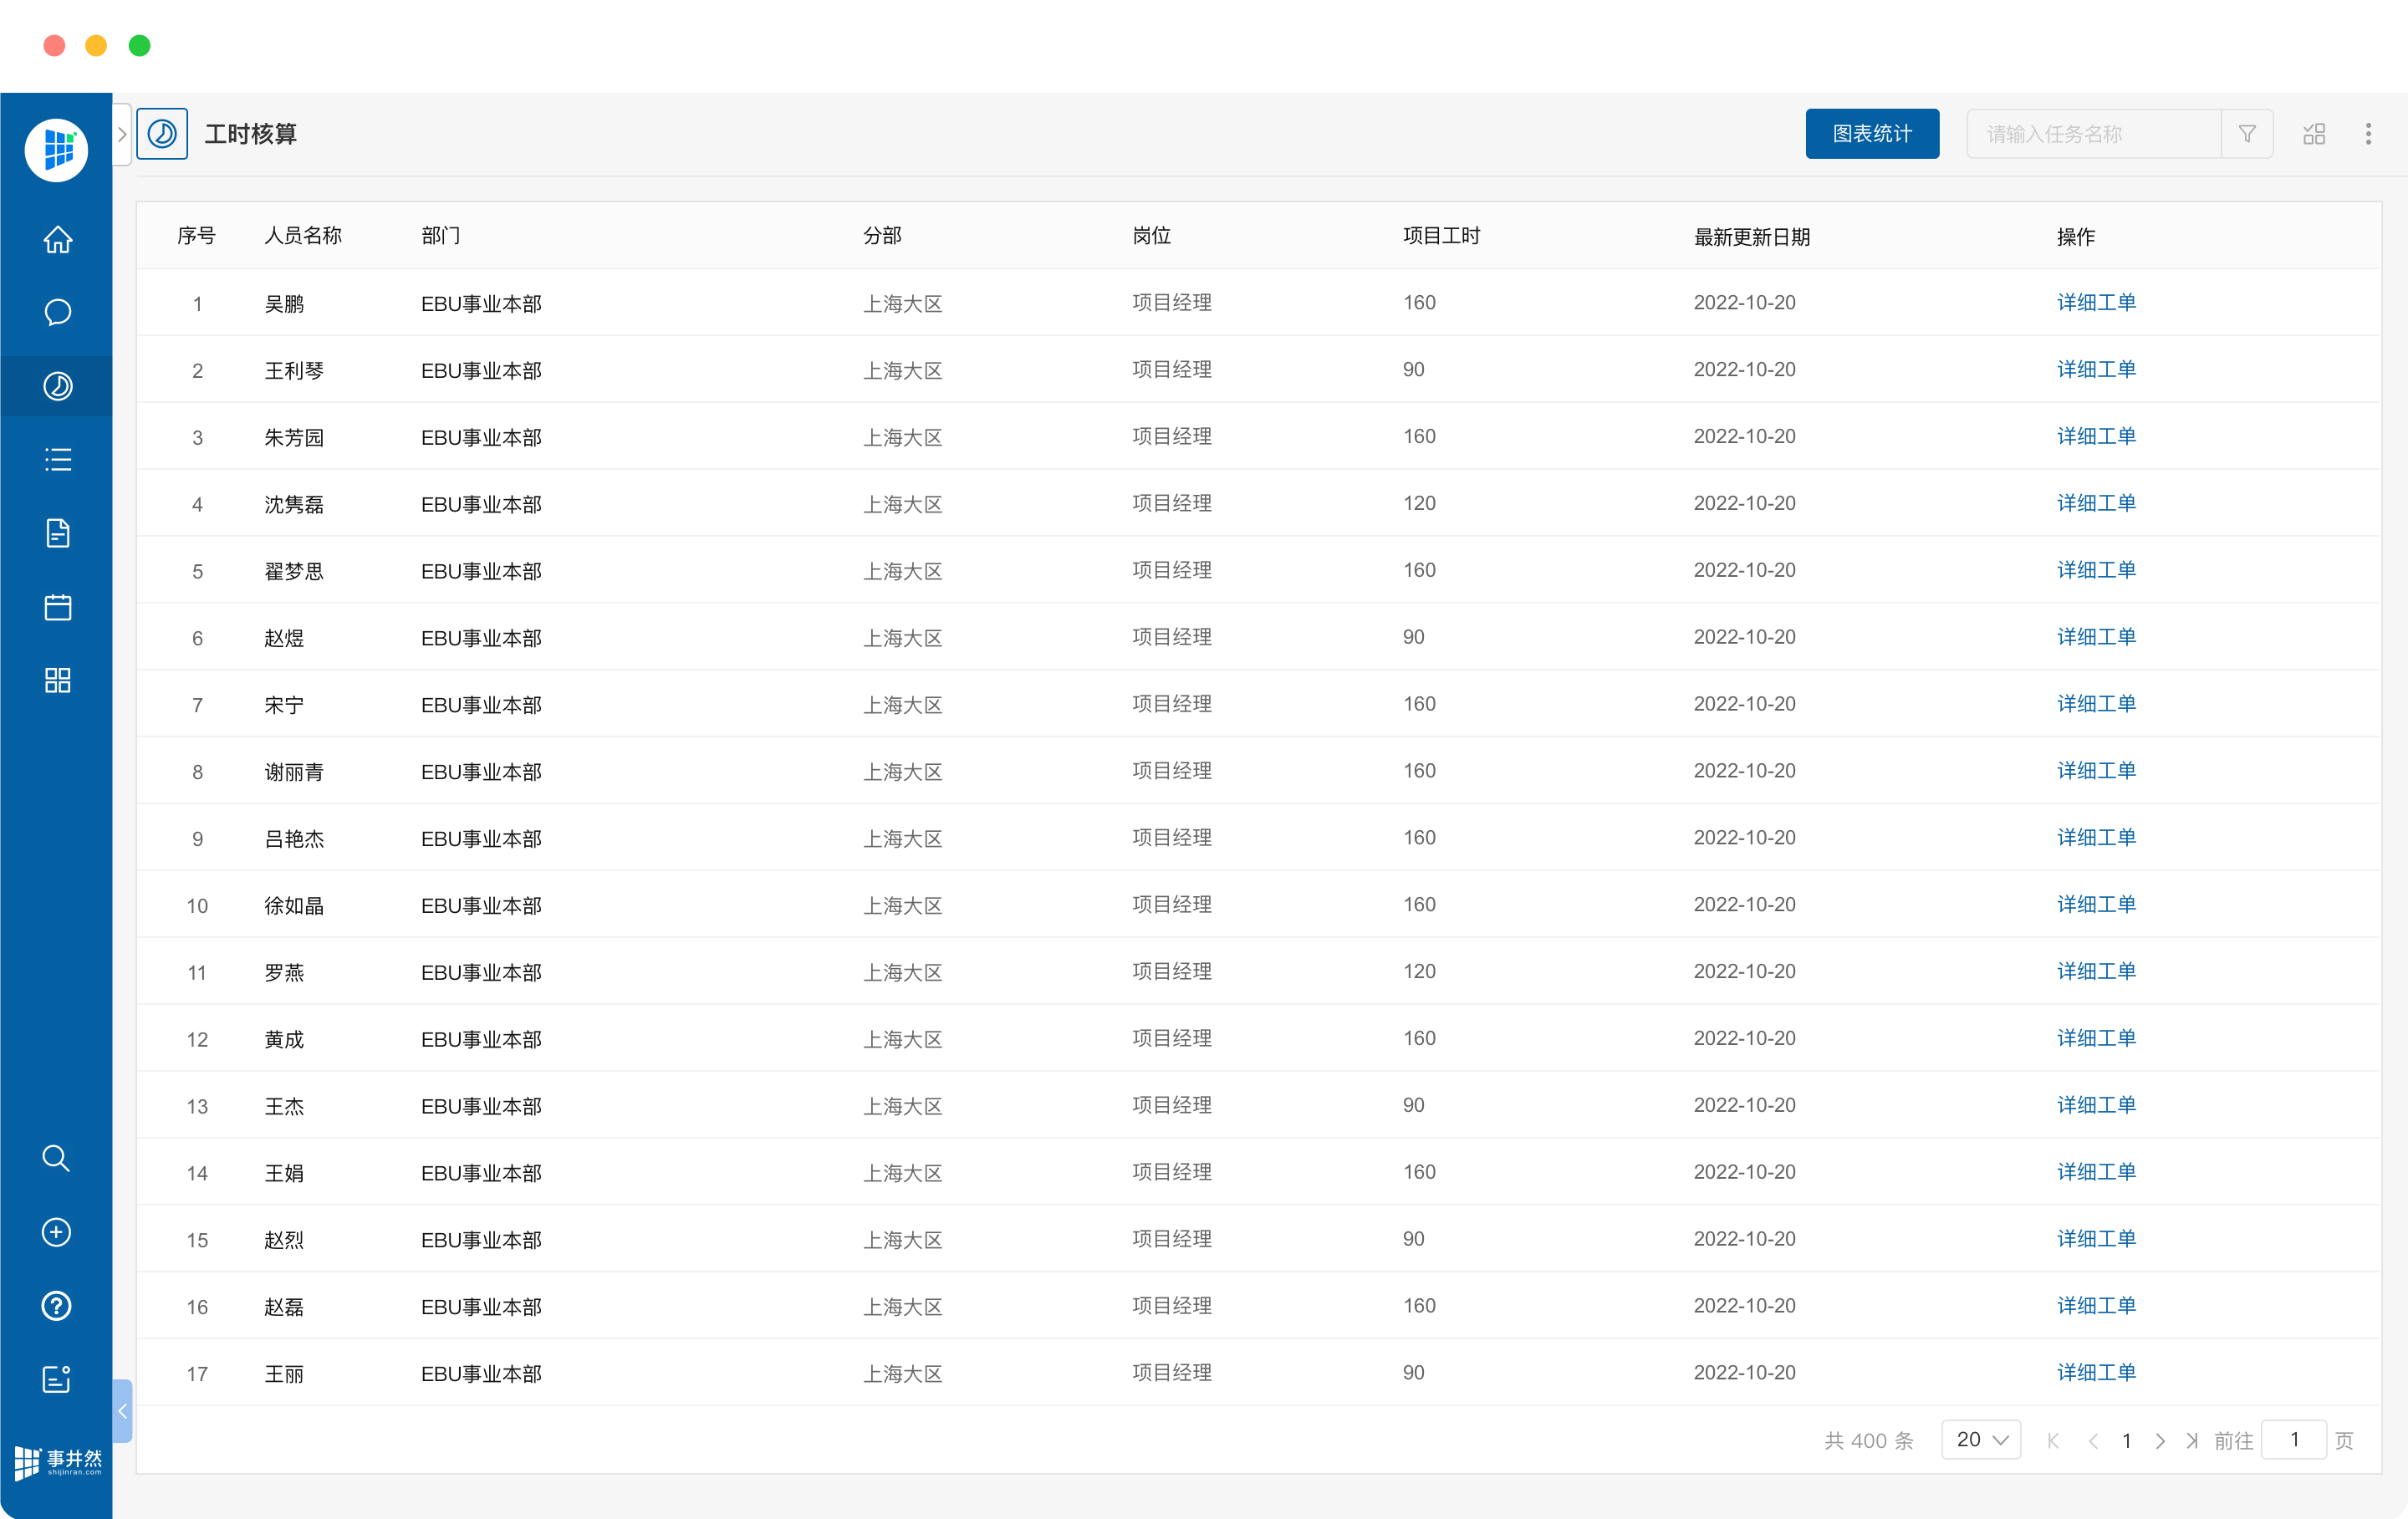The width and height of the screenshot is (2408, 1519).
Task: Toggle the layout view switch icon
Action: pos(2314,134)
